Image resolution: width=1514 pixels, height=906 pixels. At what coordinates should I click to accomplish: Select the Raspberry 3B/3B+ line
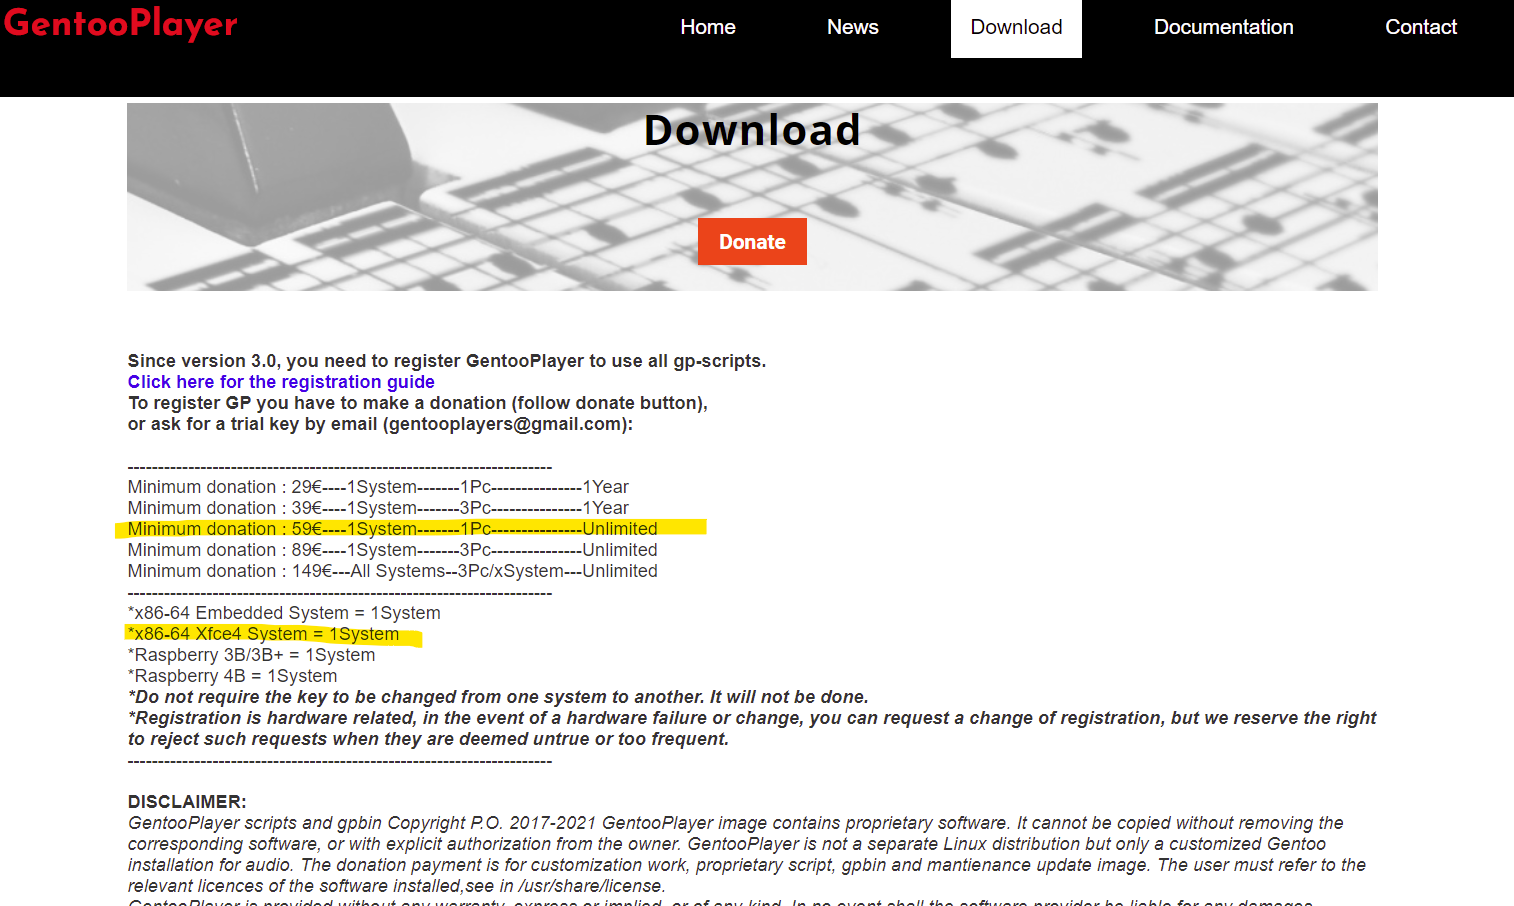pyautogui.click(x=252, y=655)
